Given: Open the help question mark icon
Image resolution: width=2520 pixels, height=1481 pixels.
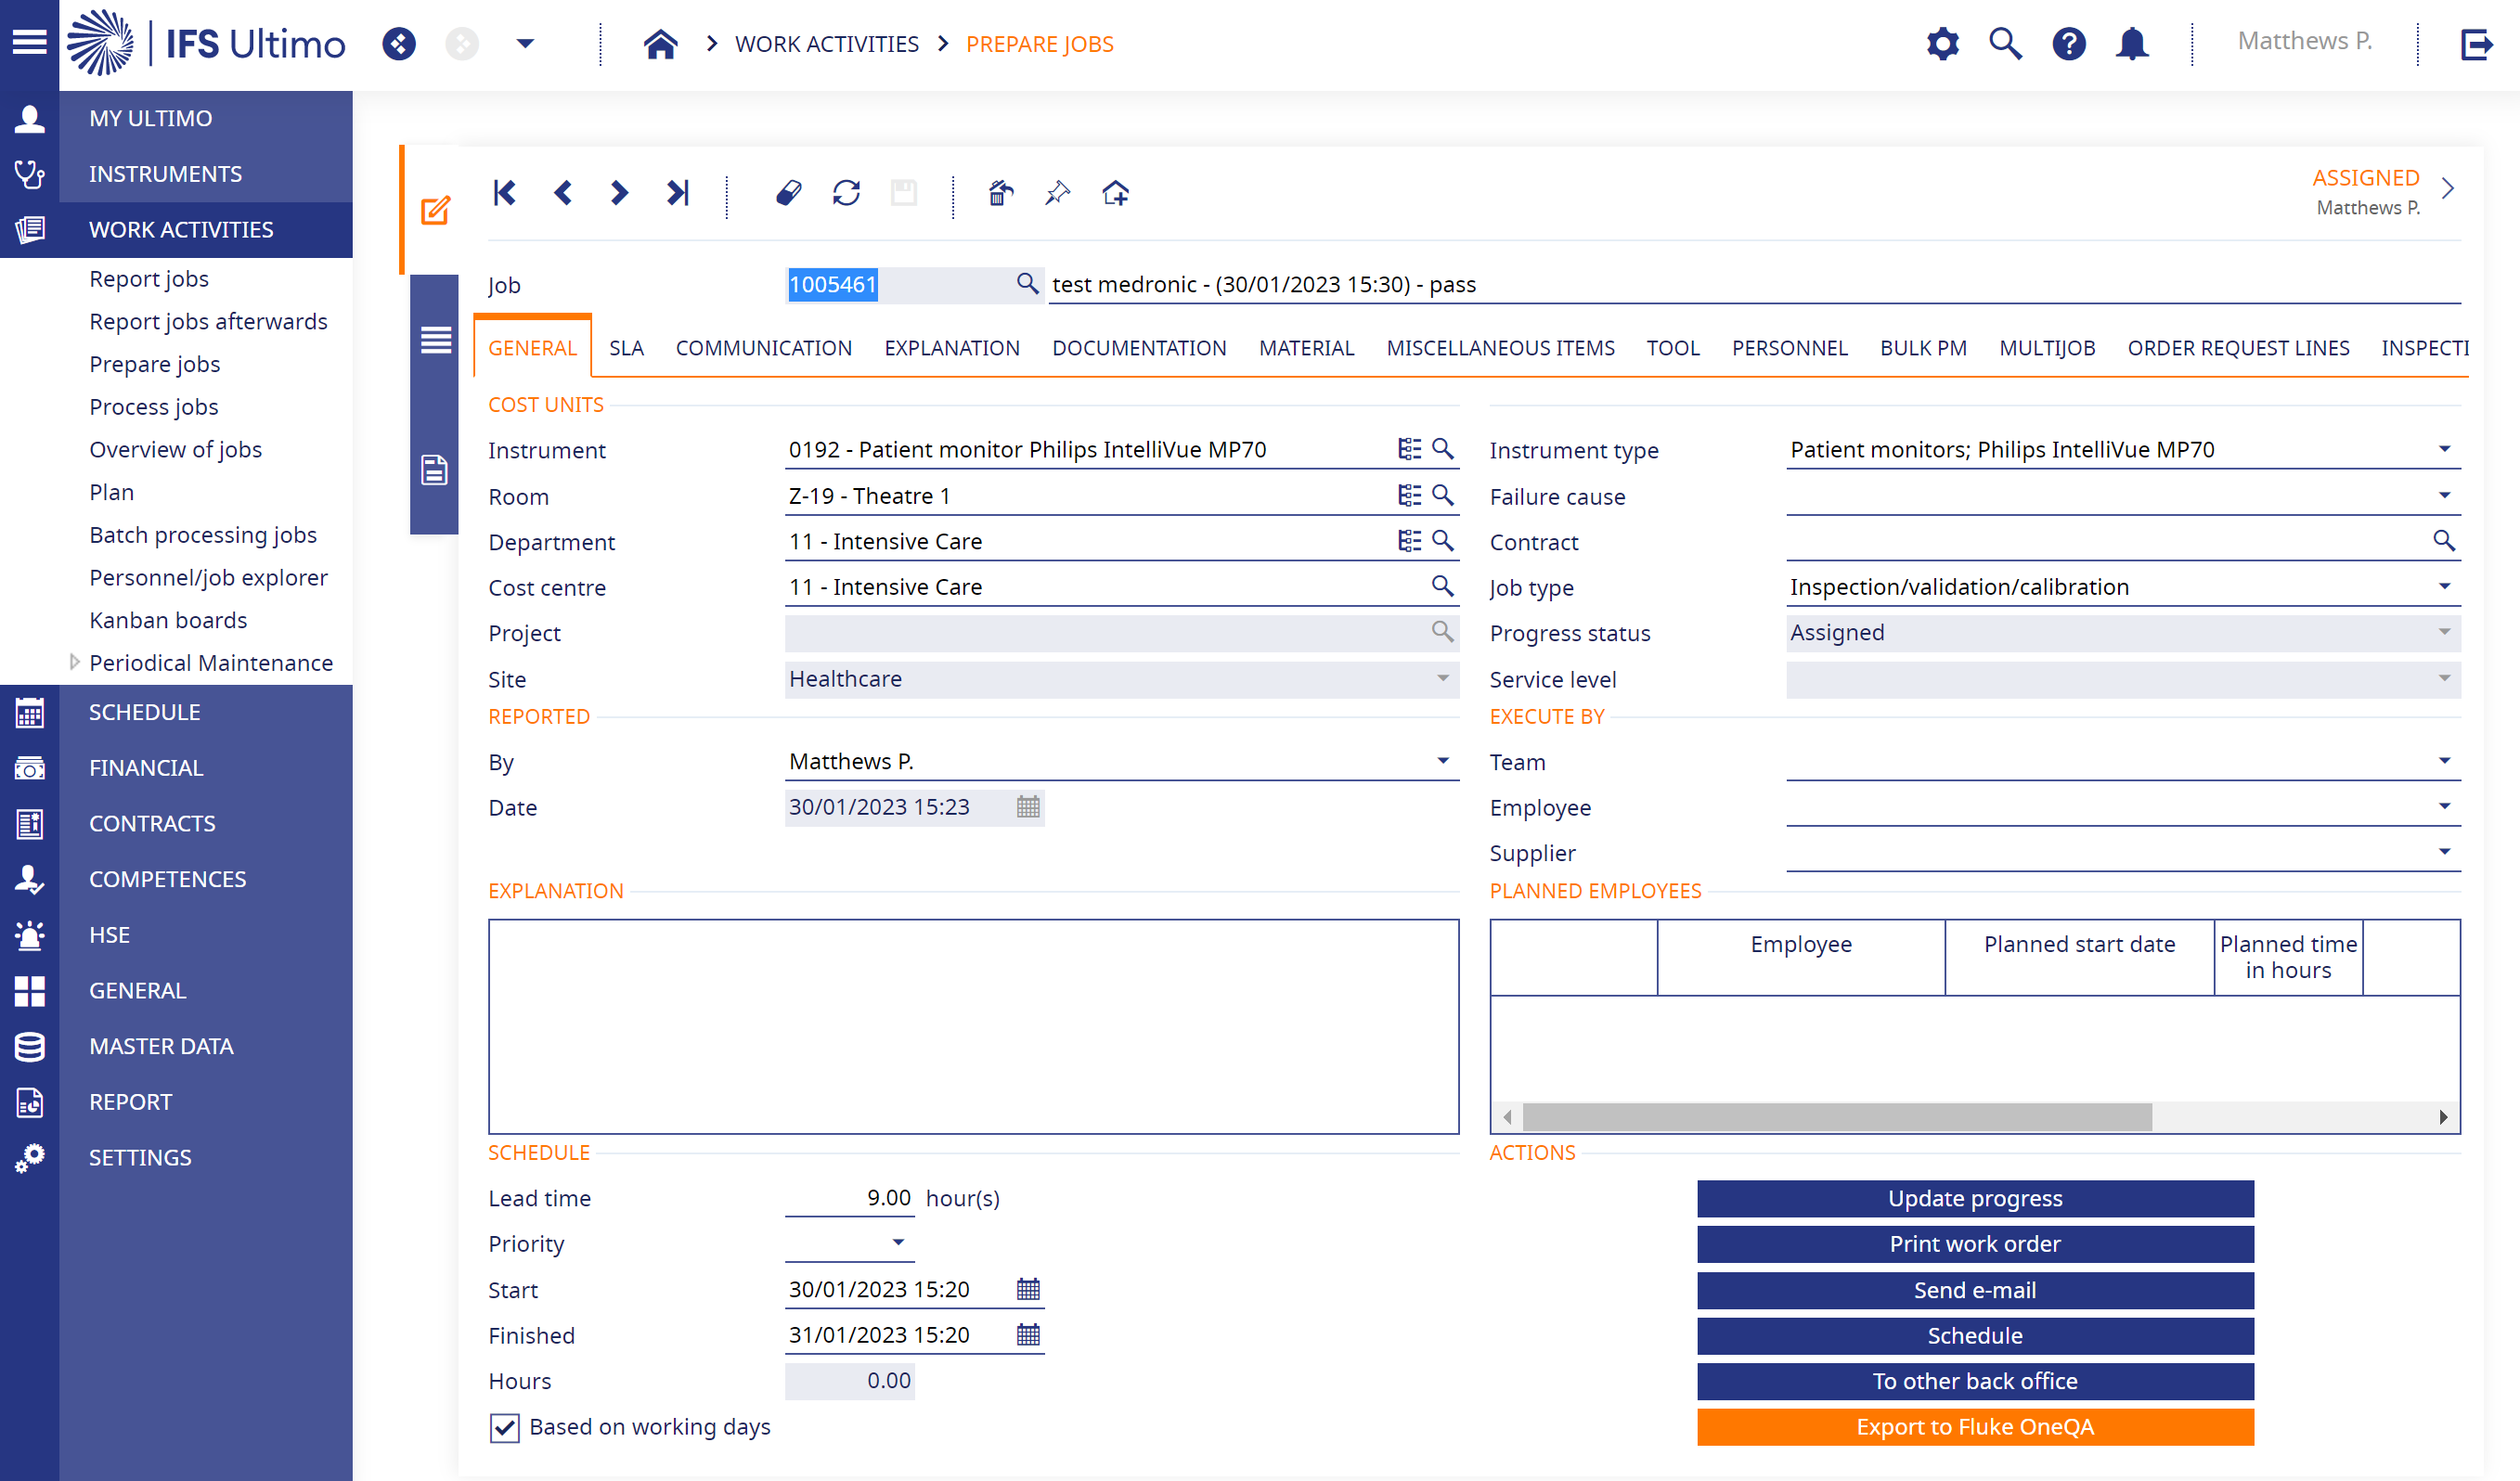Looking at the screenshot, I should [x=2068, y=44].
